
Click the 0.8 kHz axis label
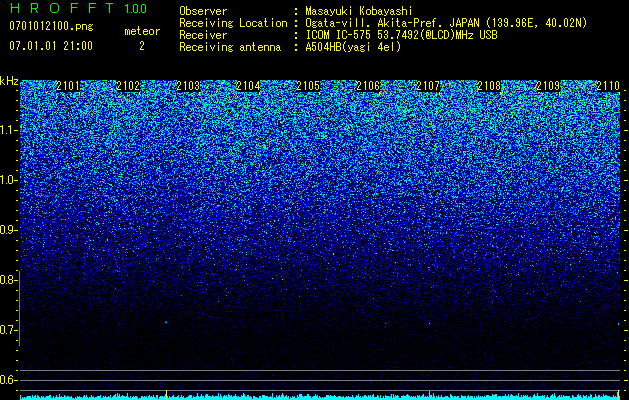tap(8, 280)
